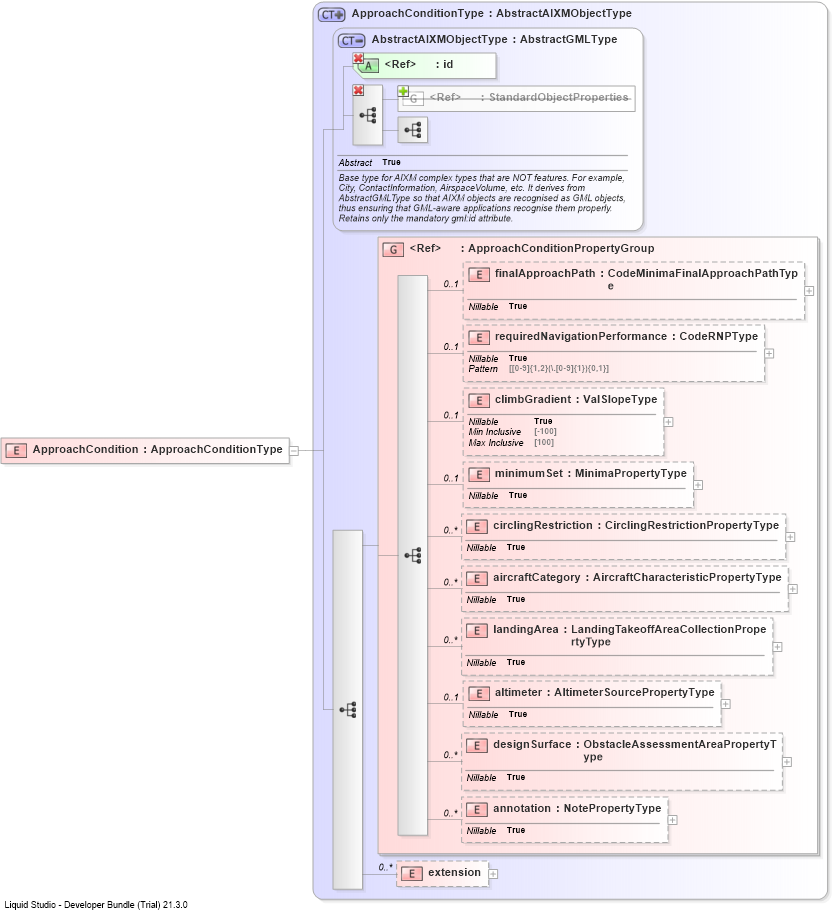832x910 pixels.
Task: Click the E icon of extension
Action: pyautogui.click(x=411, y=873)
